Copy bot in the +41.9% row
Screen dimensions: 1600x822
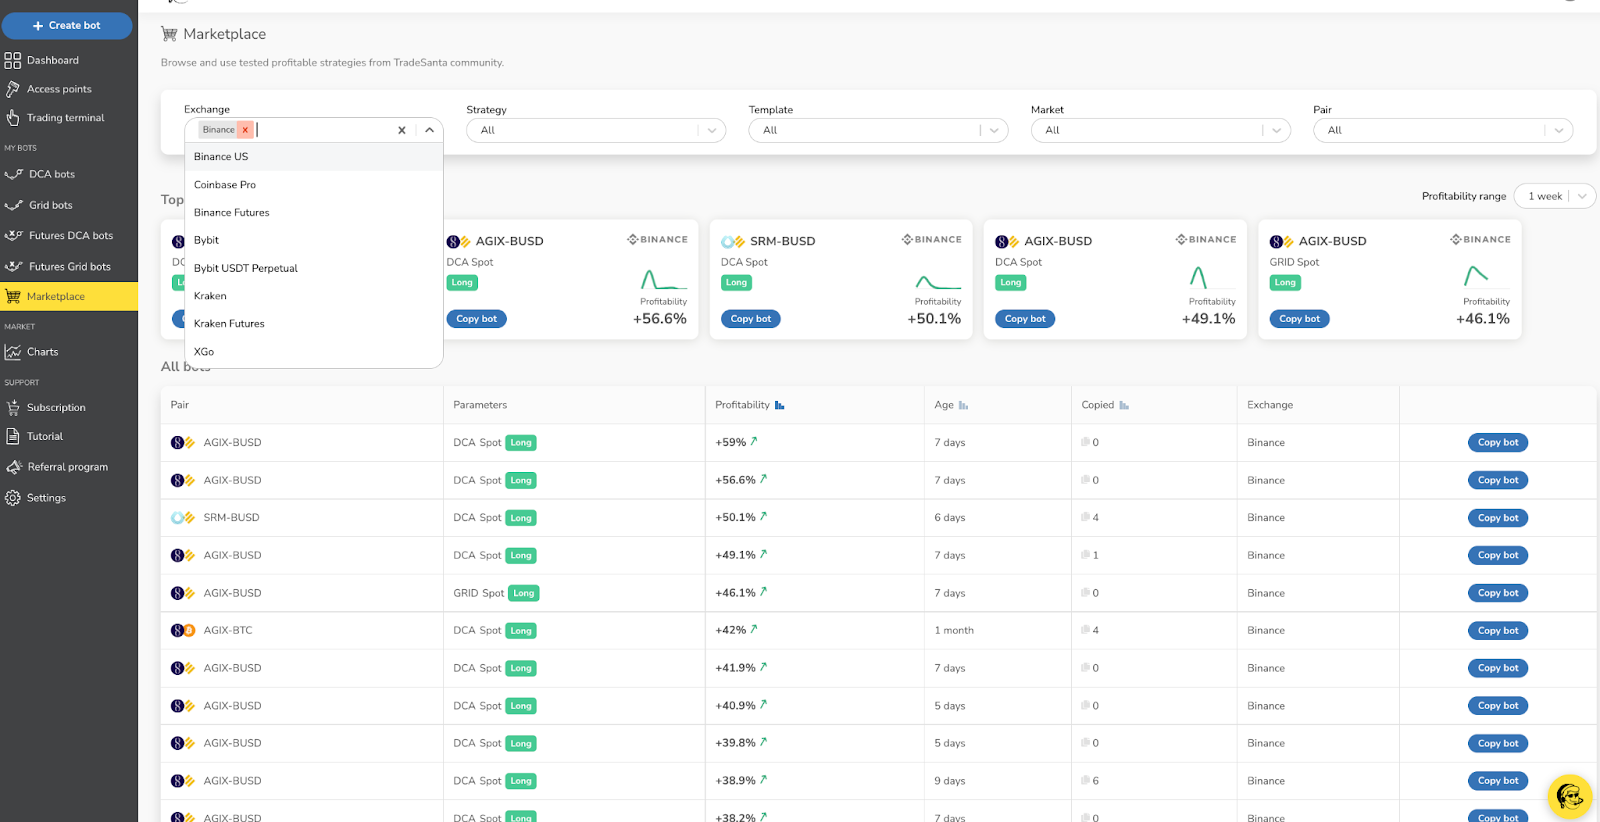pos(1498,668)
